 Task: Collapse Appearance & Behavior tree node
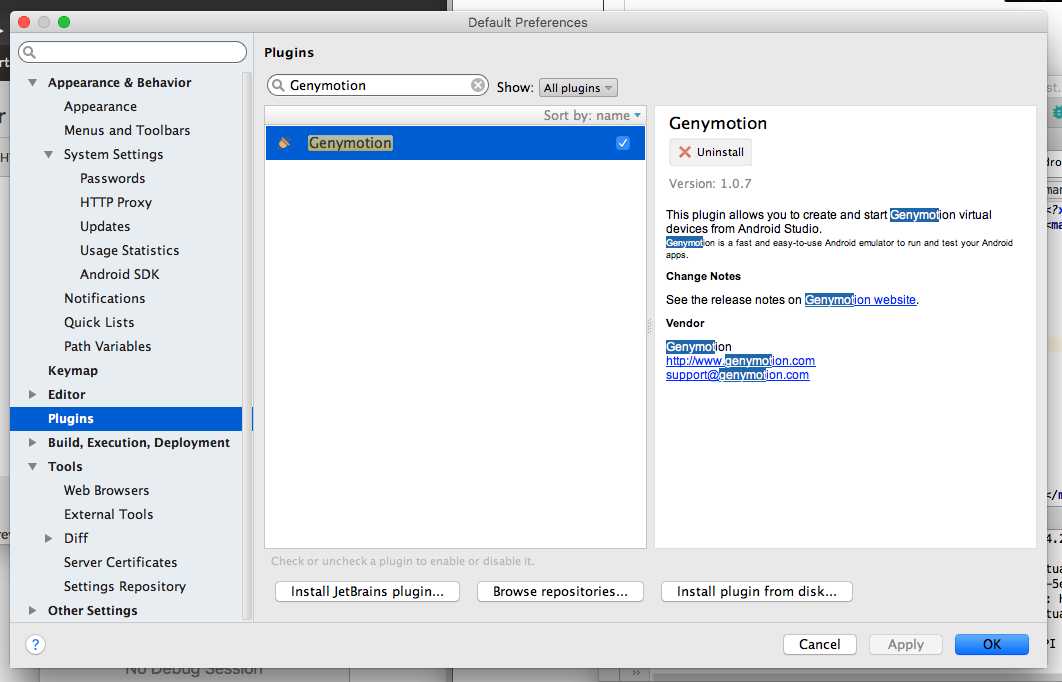pyautogui.click(x=32, y=83)
